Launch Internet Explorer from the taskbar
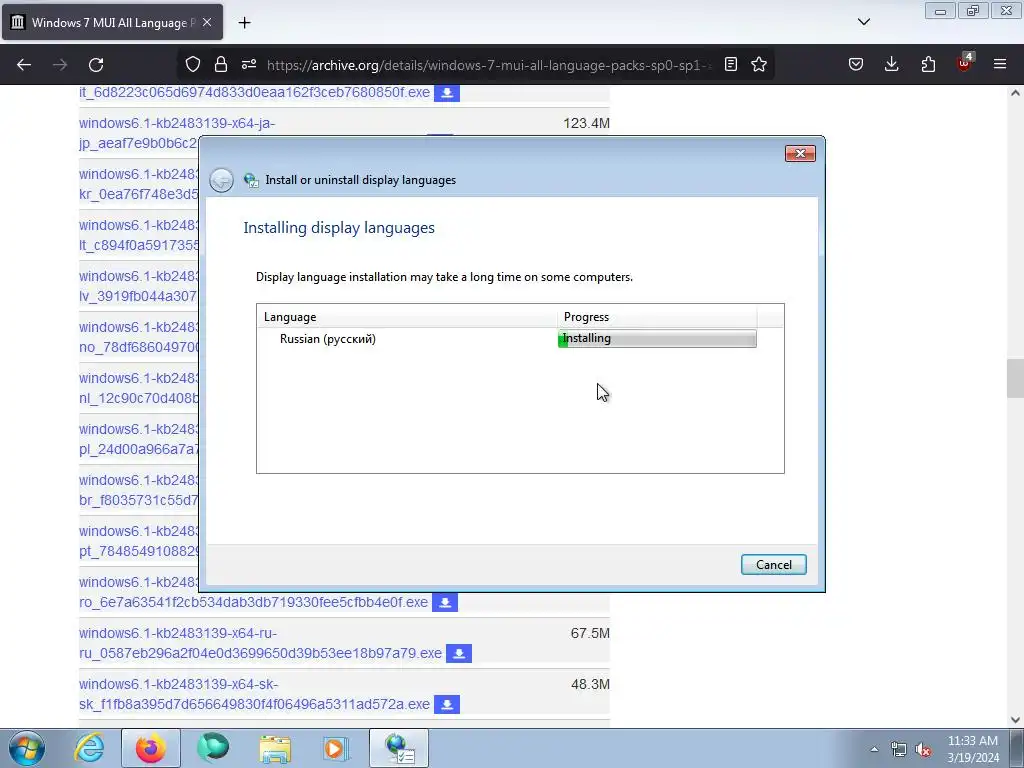 [89, 748]
